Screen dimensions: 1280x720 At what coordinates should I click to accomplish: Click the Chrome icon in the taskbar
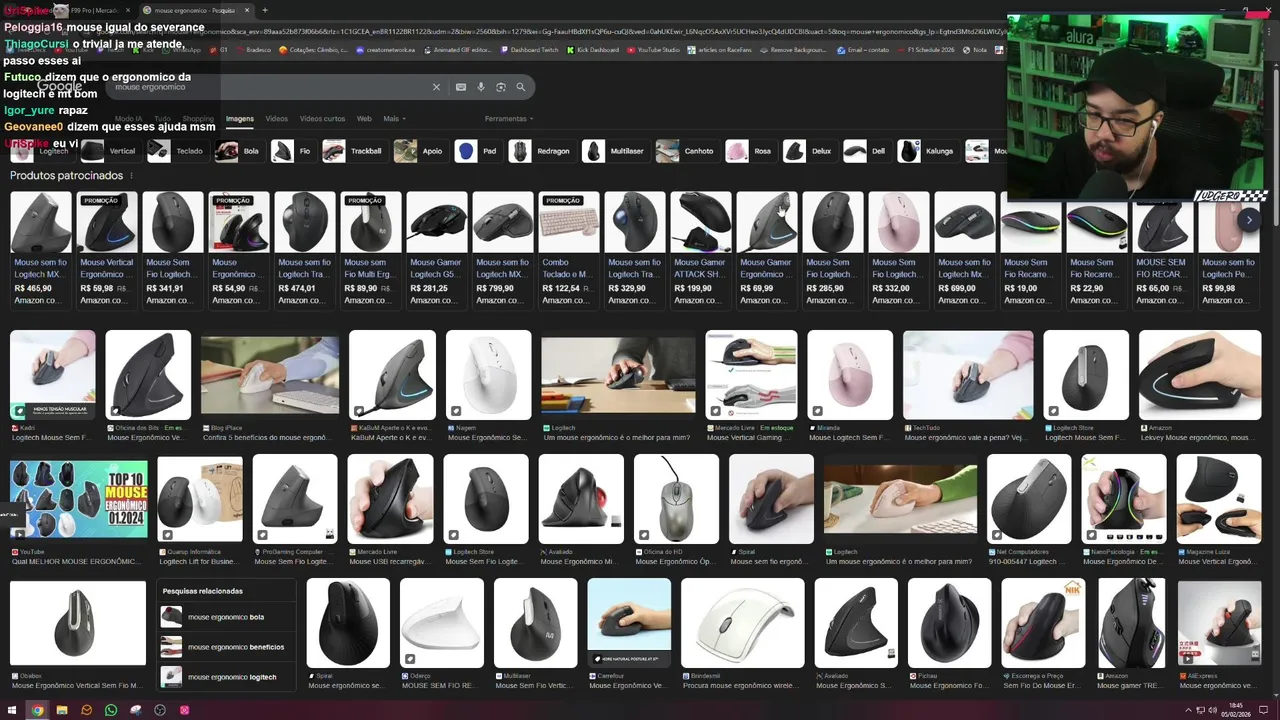tap(37, 710)
